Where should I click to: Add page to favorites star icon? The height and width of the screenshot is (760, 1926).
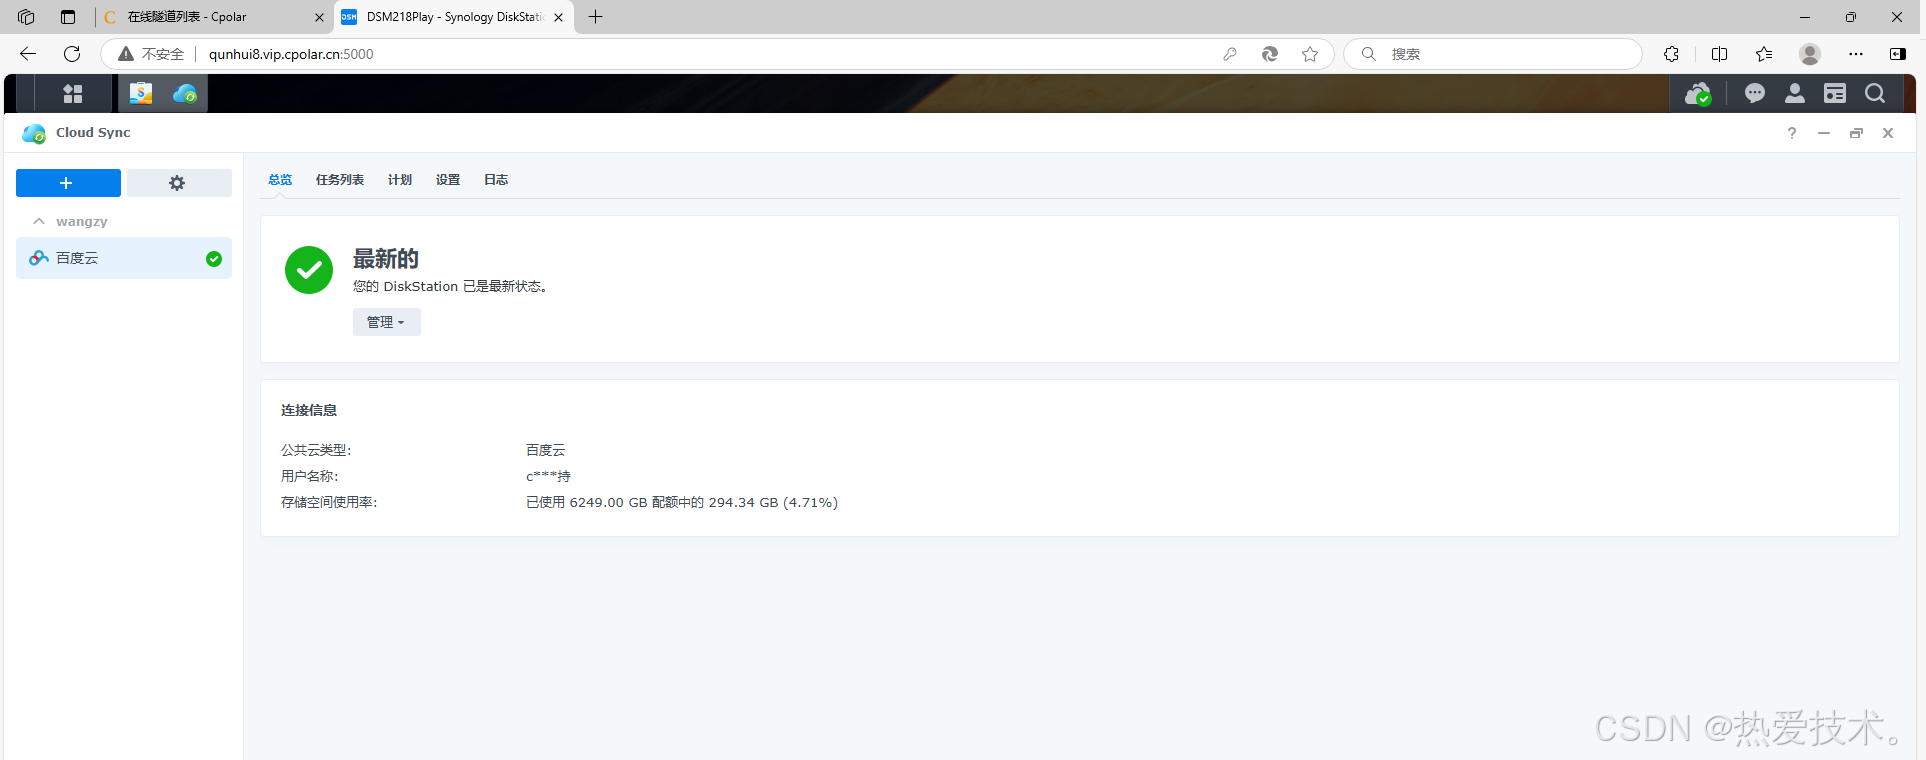(1310, 54)
